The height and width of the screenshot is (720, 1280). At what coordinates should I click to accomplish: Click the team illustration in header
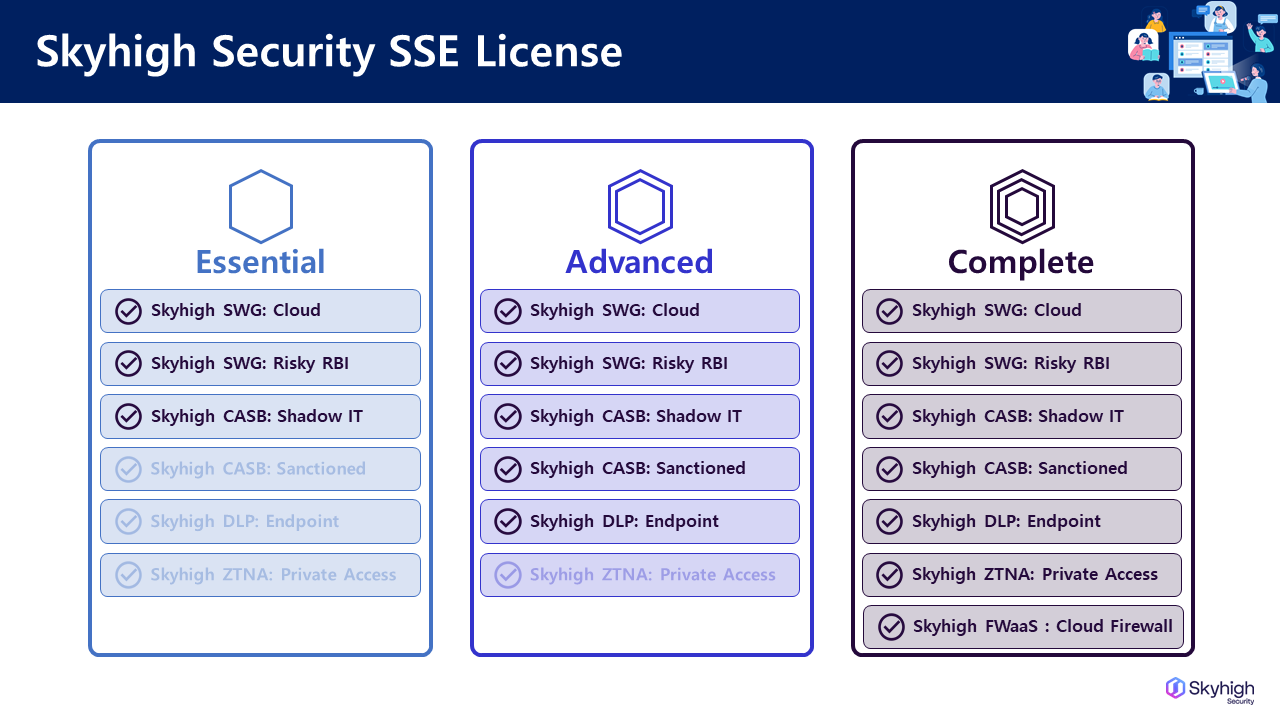coord(1202,51)
